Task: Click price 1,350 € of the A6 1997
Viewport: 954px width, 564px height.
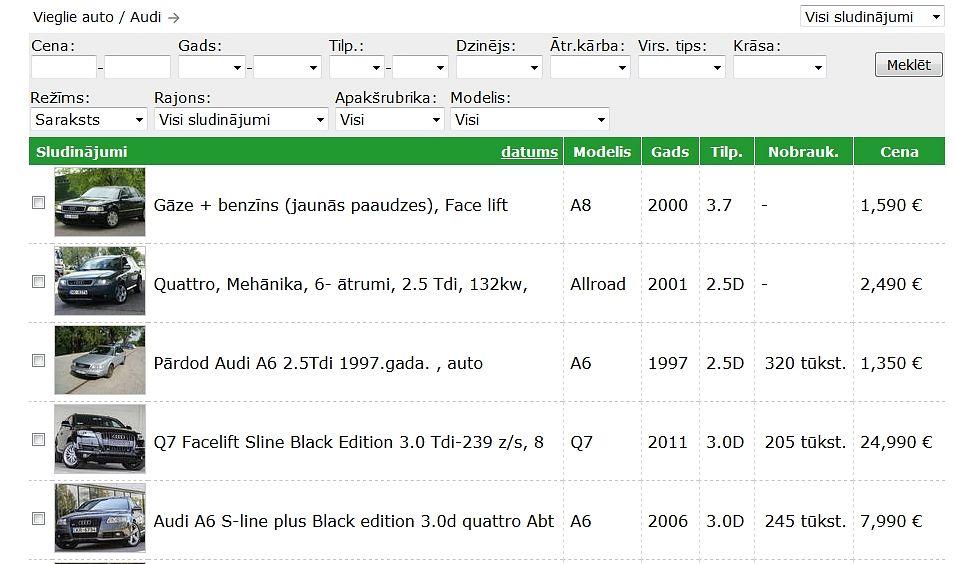Action: coord(891,363)
